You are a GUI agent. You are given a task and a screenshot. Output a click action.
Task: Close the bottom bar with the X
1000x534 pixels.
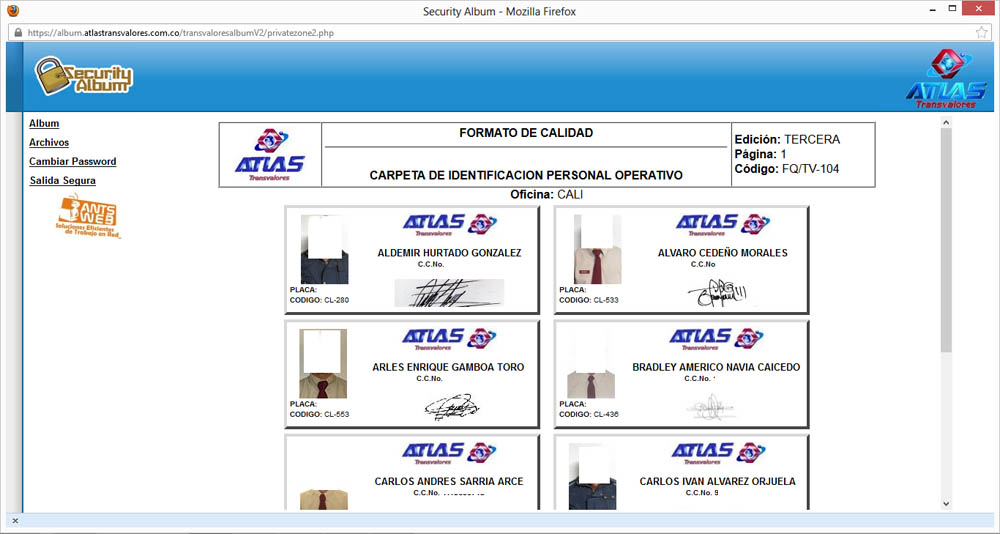(15, 521)
